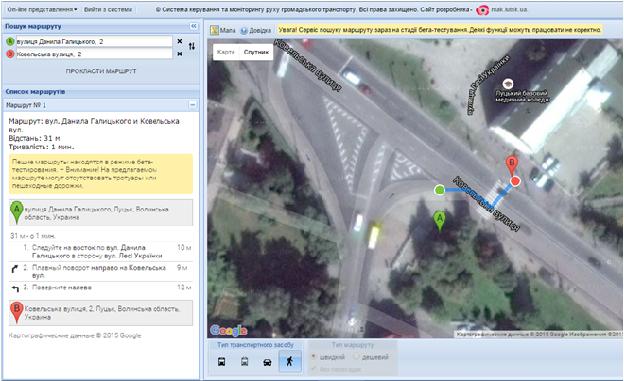Select the pedestrian walking mode icon
Viewport: 624px width, 381px height.
(x=290, y=361)
